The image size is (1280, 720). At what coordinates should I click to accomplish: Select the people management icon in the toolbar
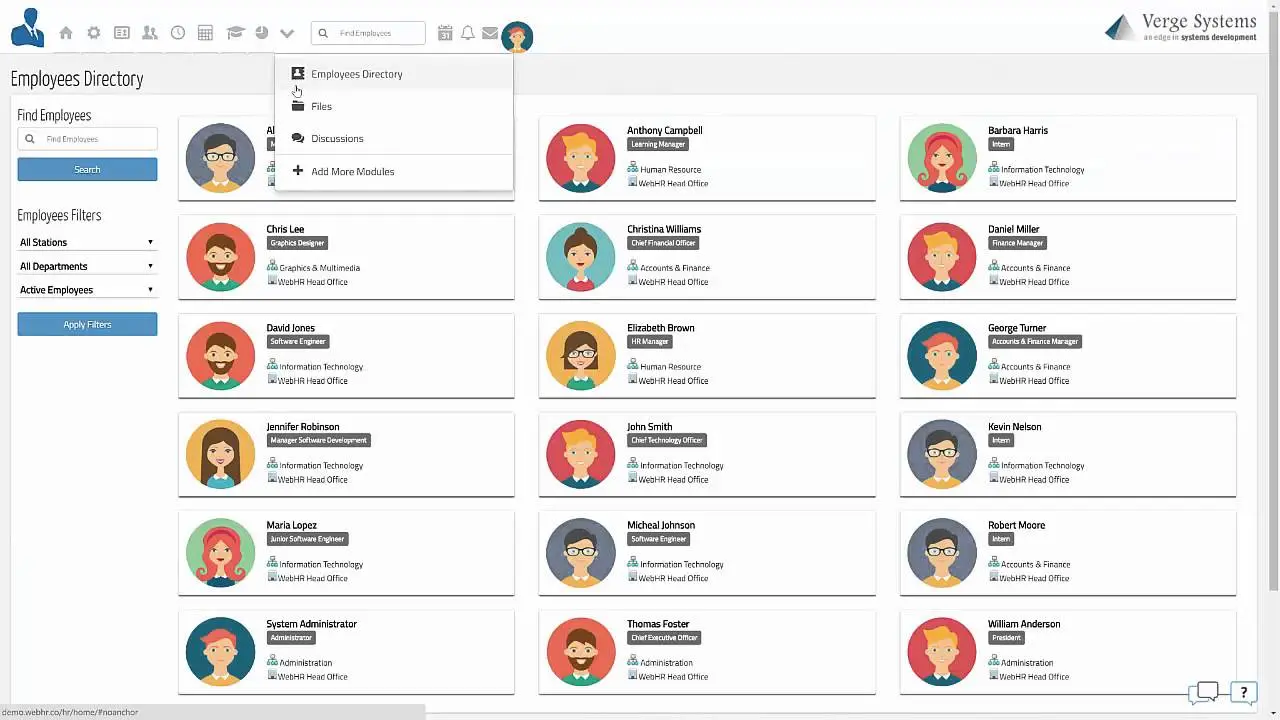point(149,32)
